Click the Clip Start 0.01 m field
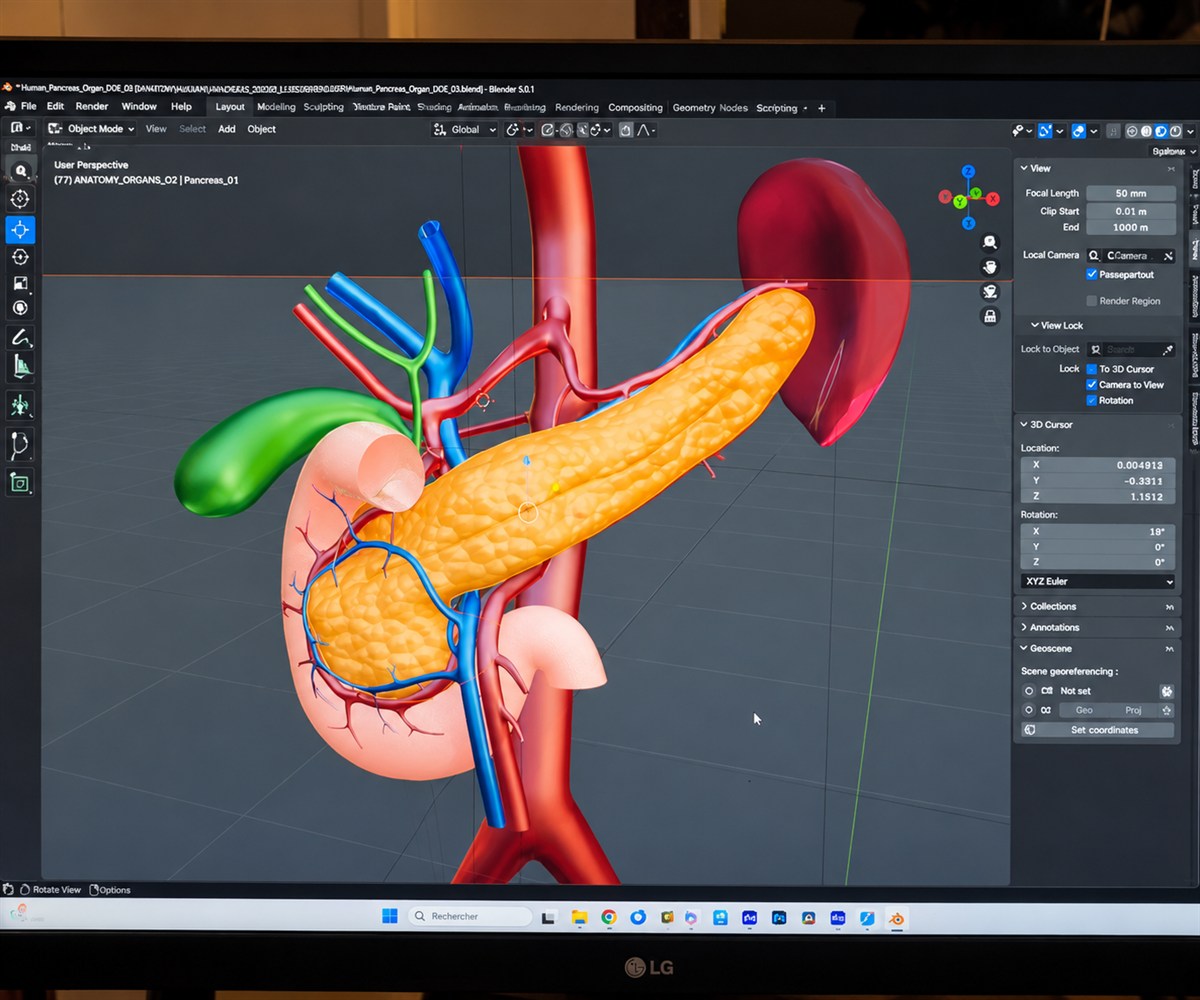Image resolution: width=1200 pixels, height=1000 pixels. click(x=1131, y=211)
